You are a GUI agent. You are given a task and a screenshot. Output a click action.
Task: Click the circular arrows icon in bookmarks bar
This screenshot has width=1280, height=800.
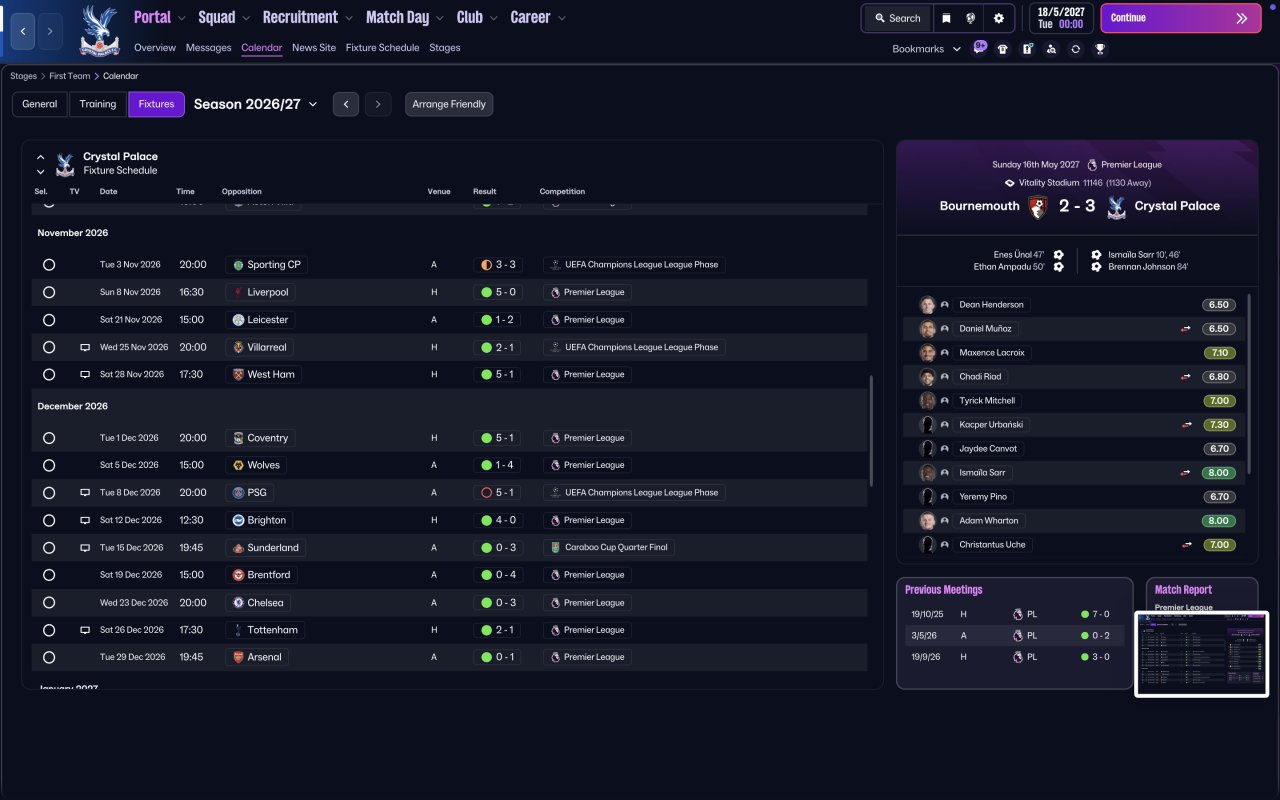tap(1075, 49)
